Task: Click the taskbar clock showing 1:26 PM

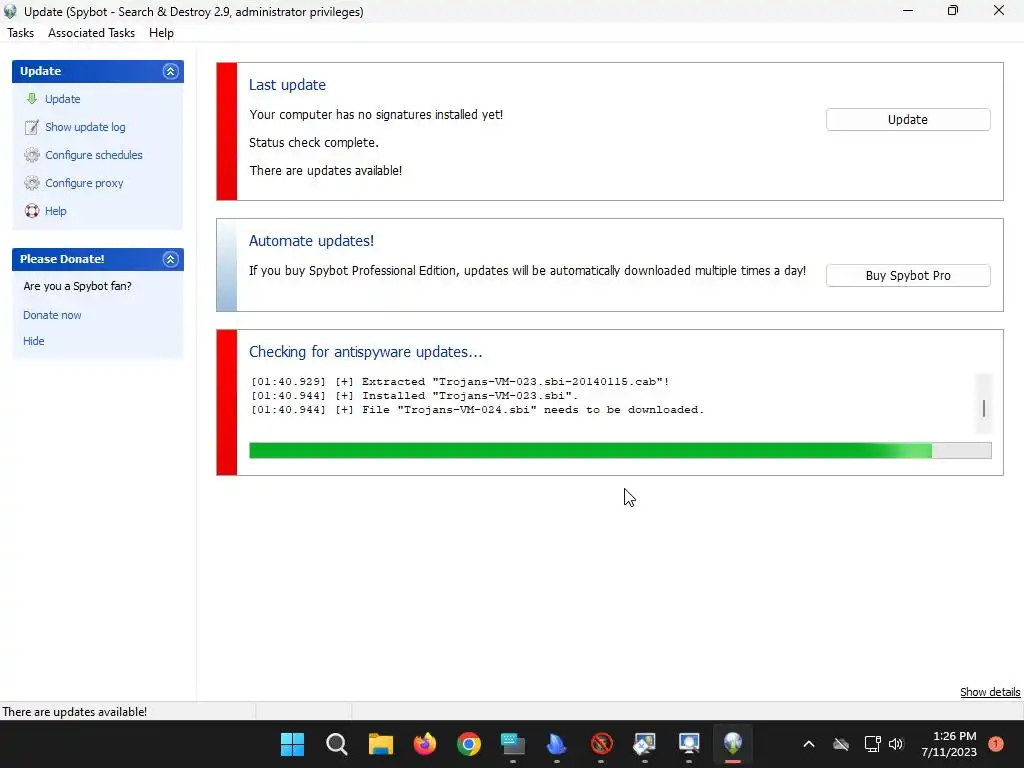Action: (949, 744)
